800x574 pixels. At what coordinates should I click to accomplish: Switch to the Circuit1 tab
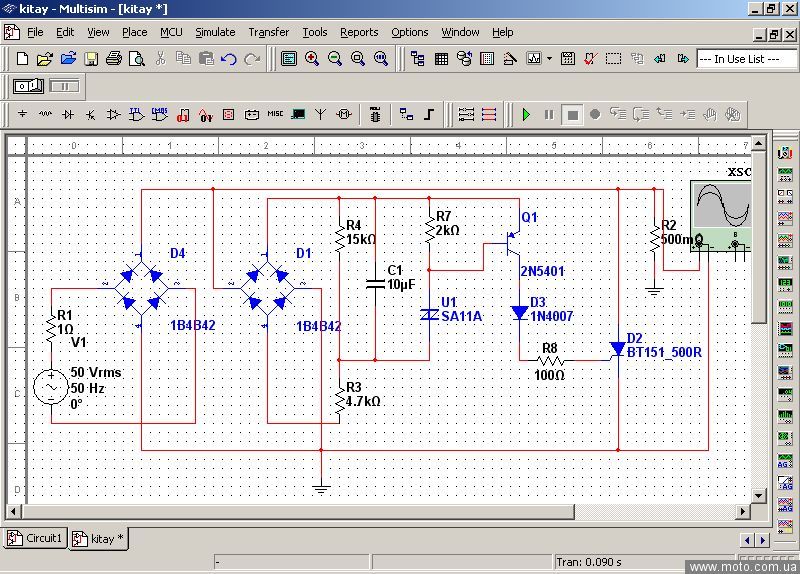36,538
